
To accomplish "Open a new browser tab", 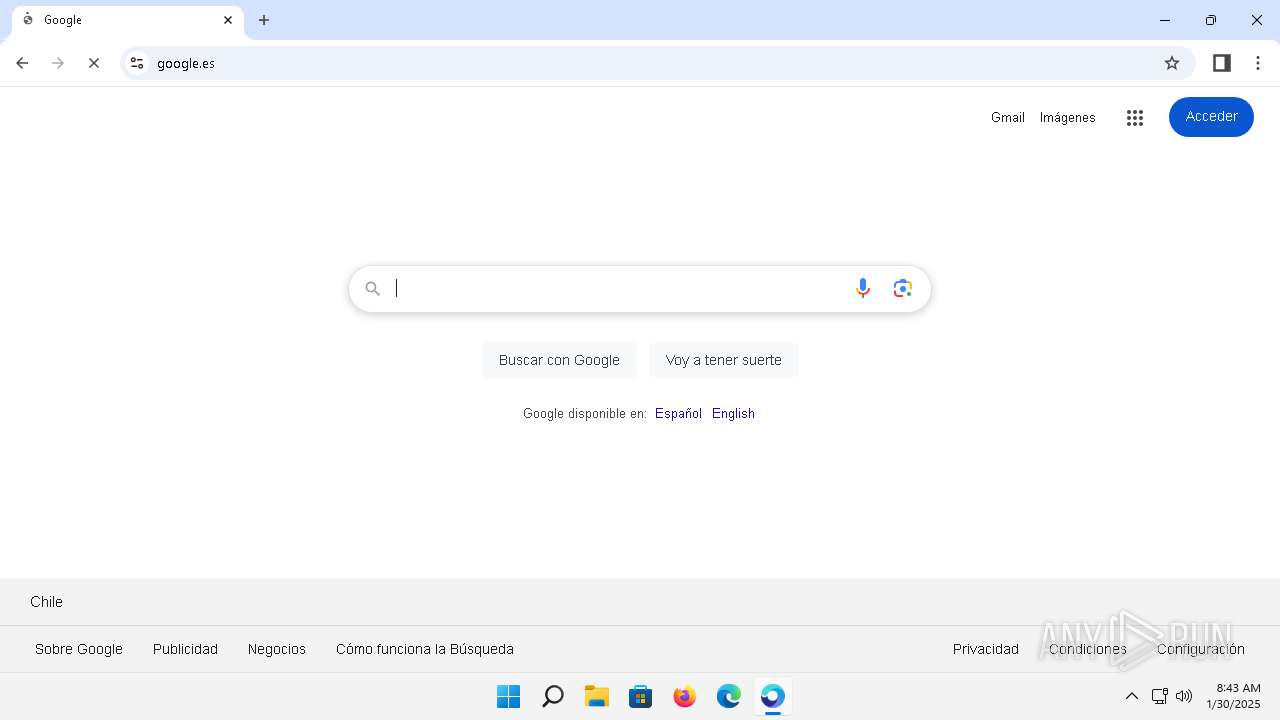I will [264, 20].
